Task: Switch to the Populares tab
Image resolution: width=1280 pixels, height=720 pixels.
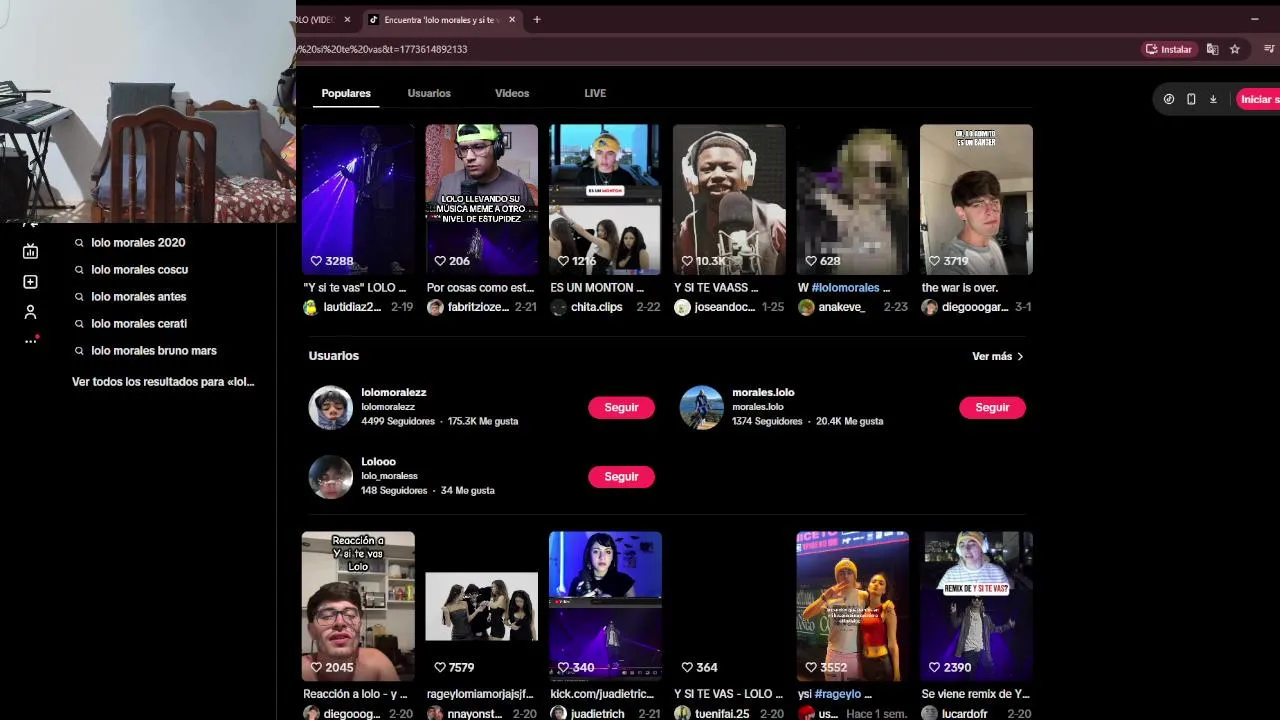Action: [346, 93]
